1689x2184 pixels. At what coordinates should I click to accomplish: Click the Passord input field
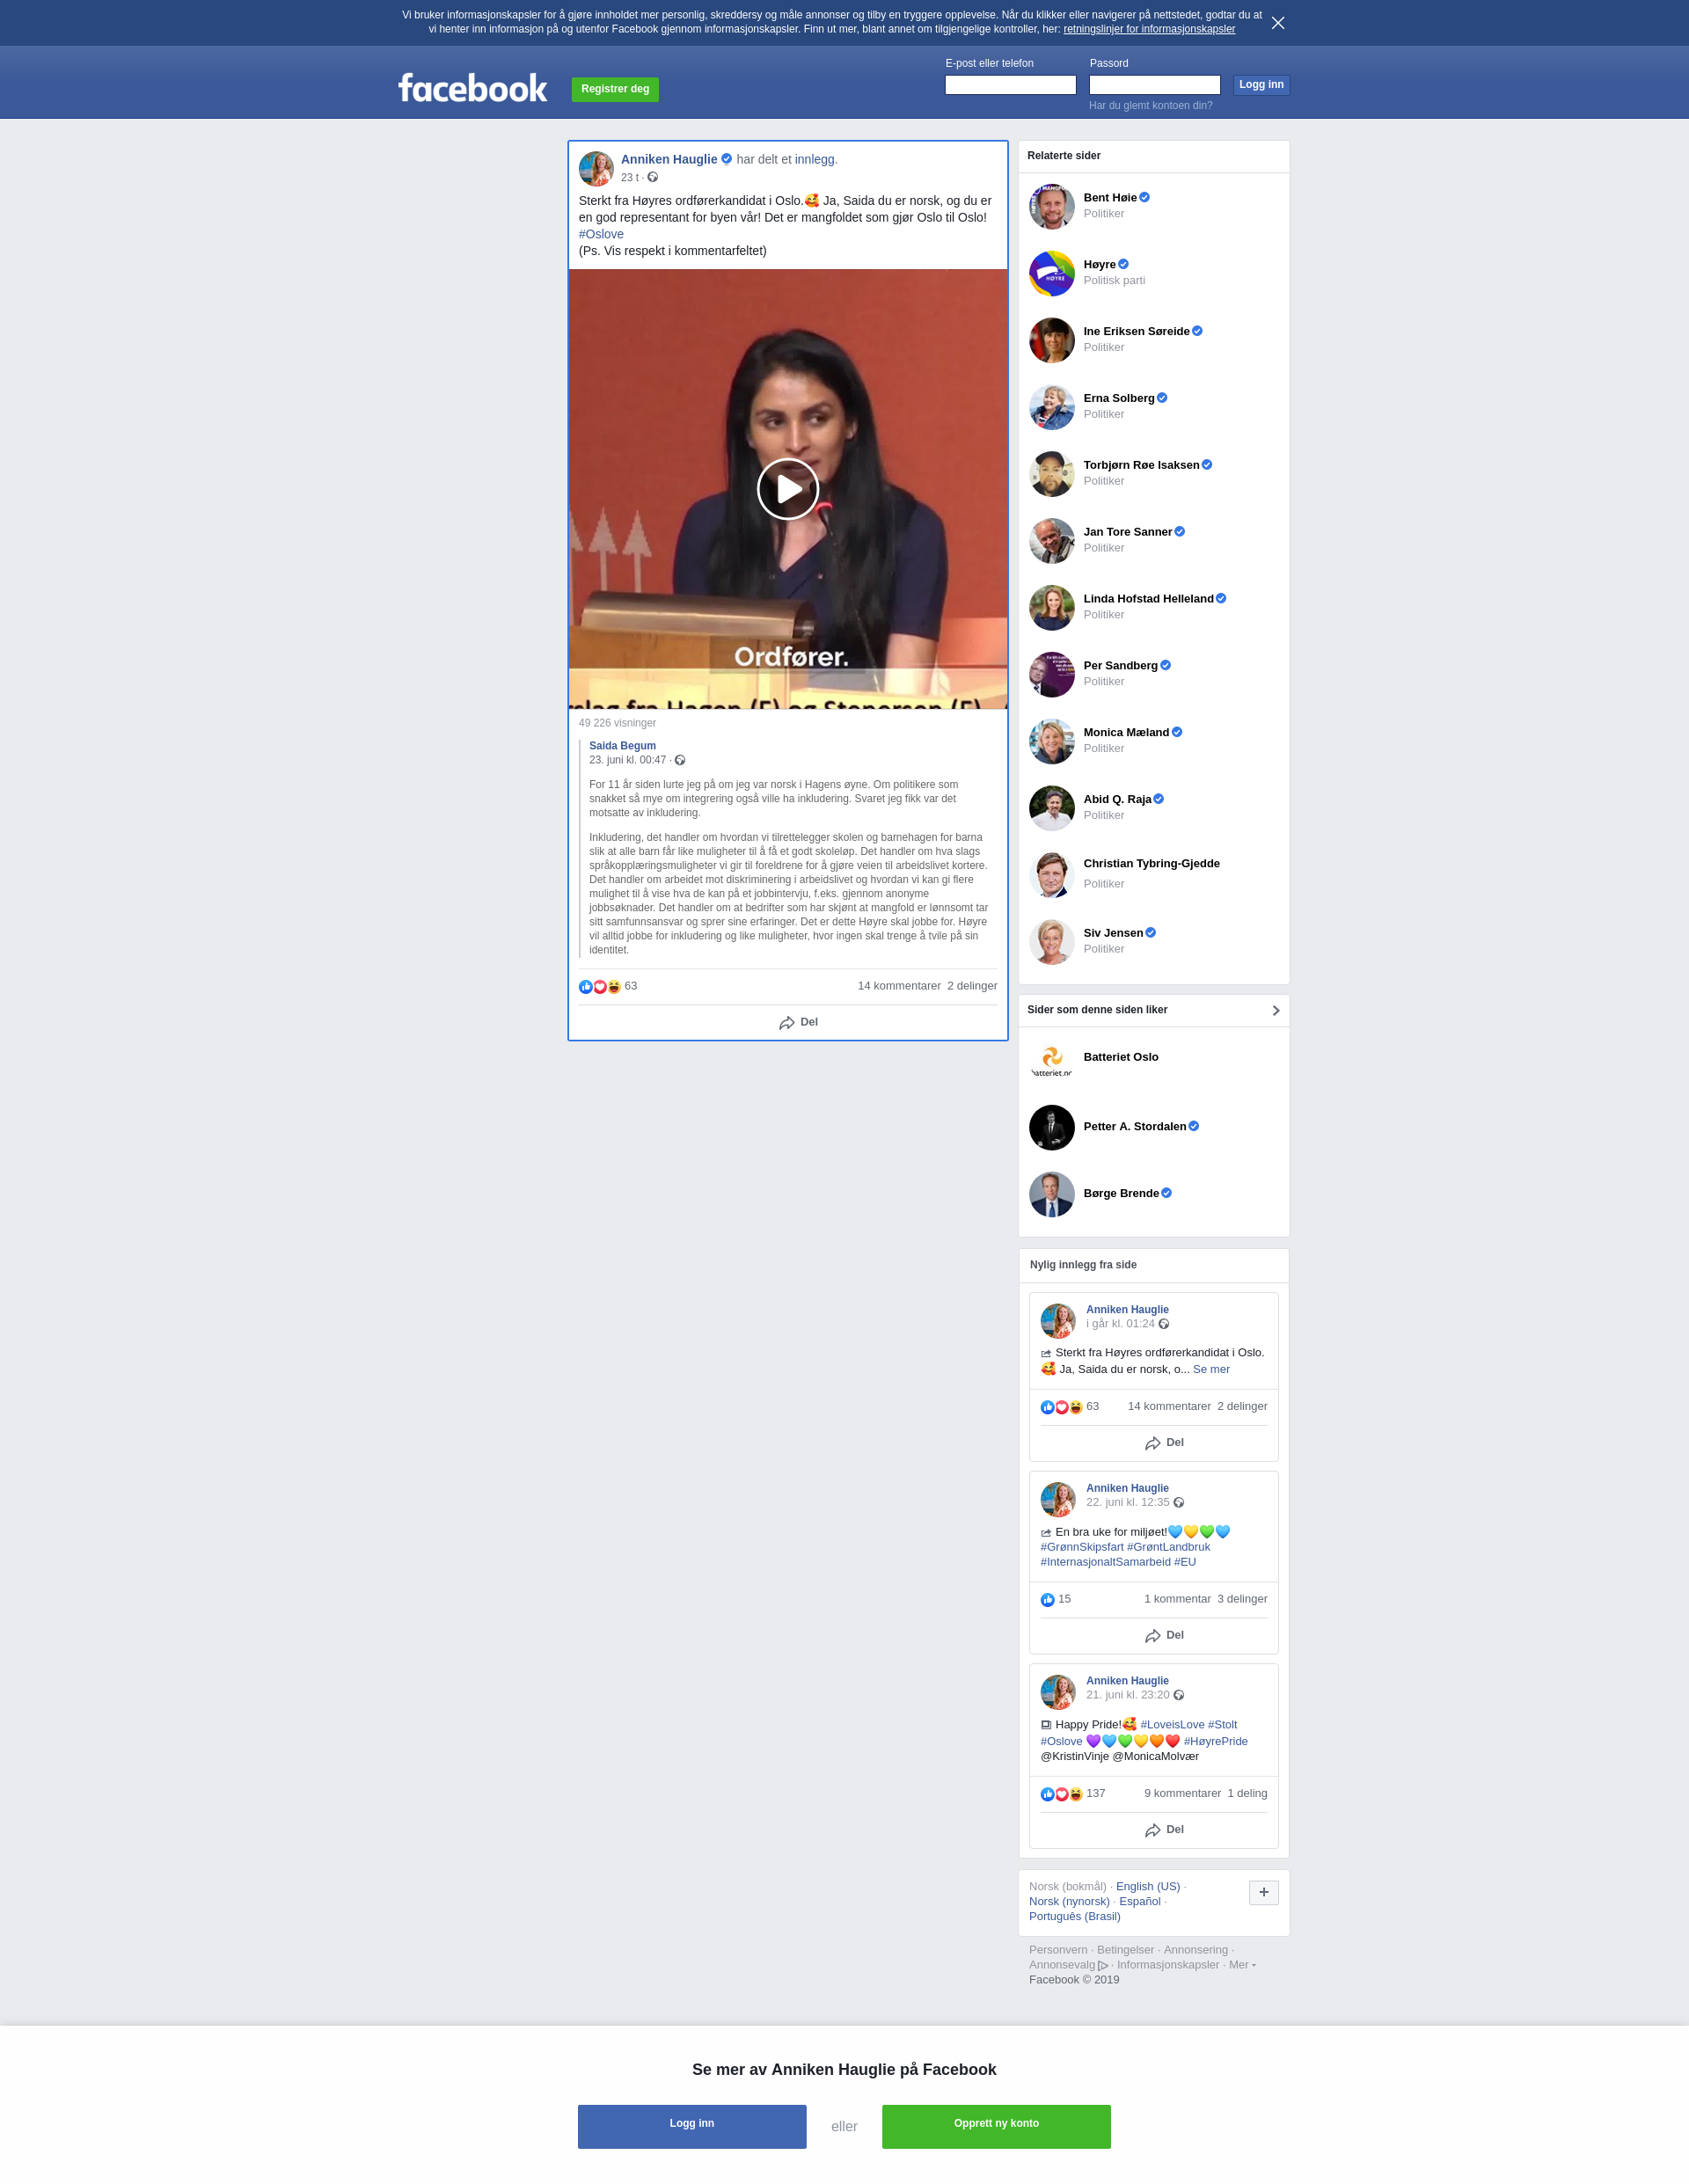(1154, 85)
